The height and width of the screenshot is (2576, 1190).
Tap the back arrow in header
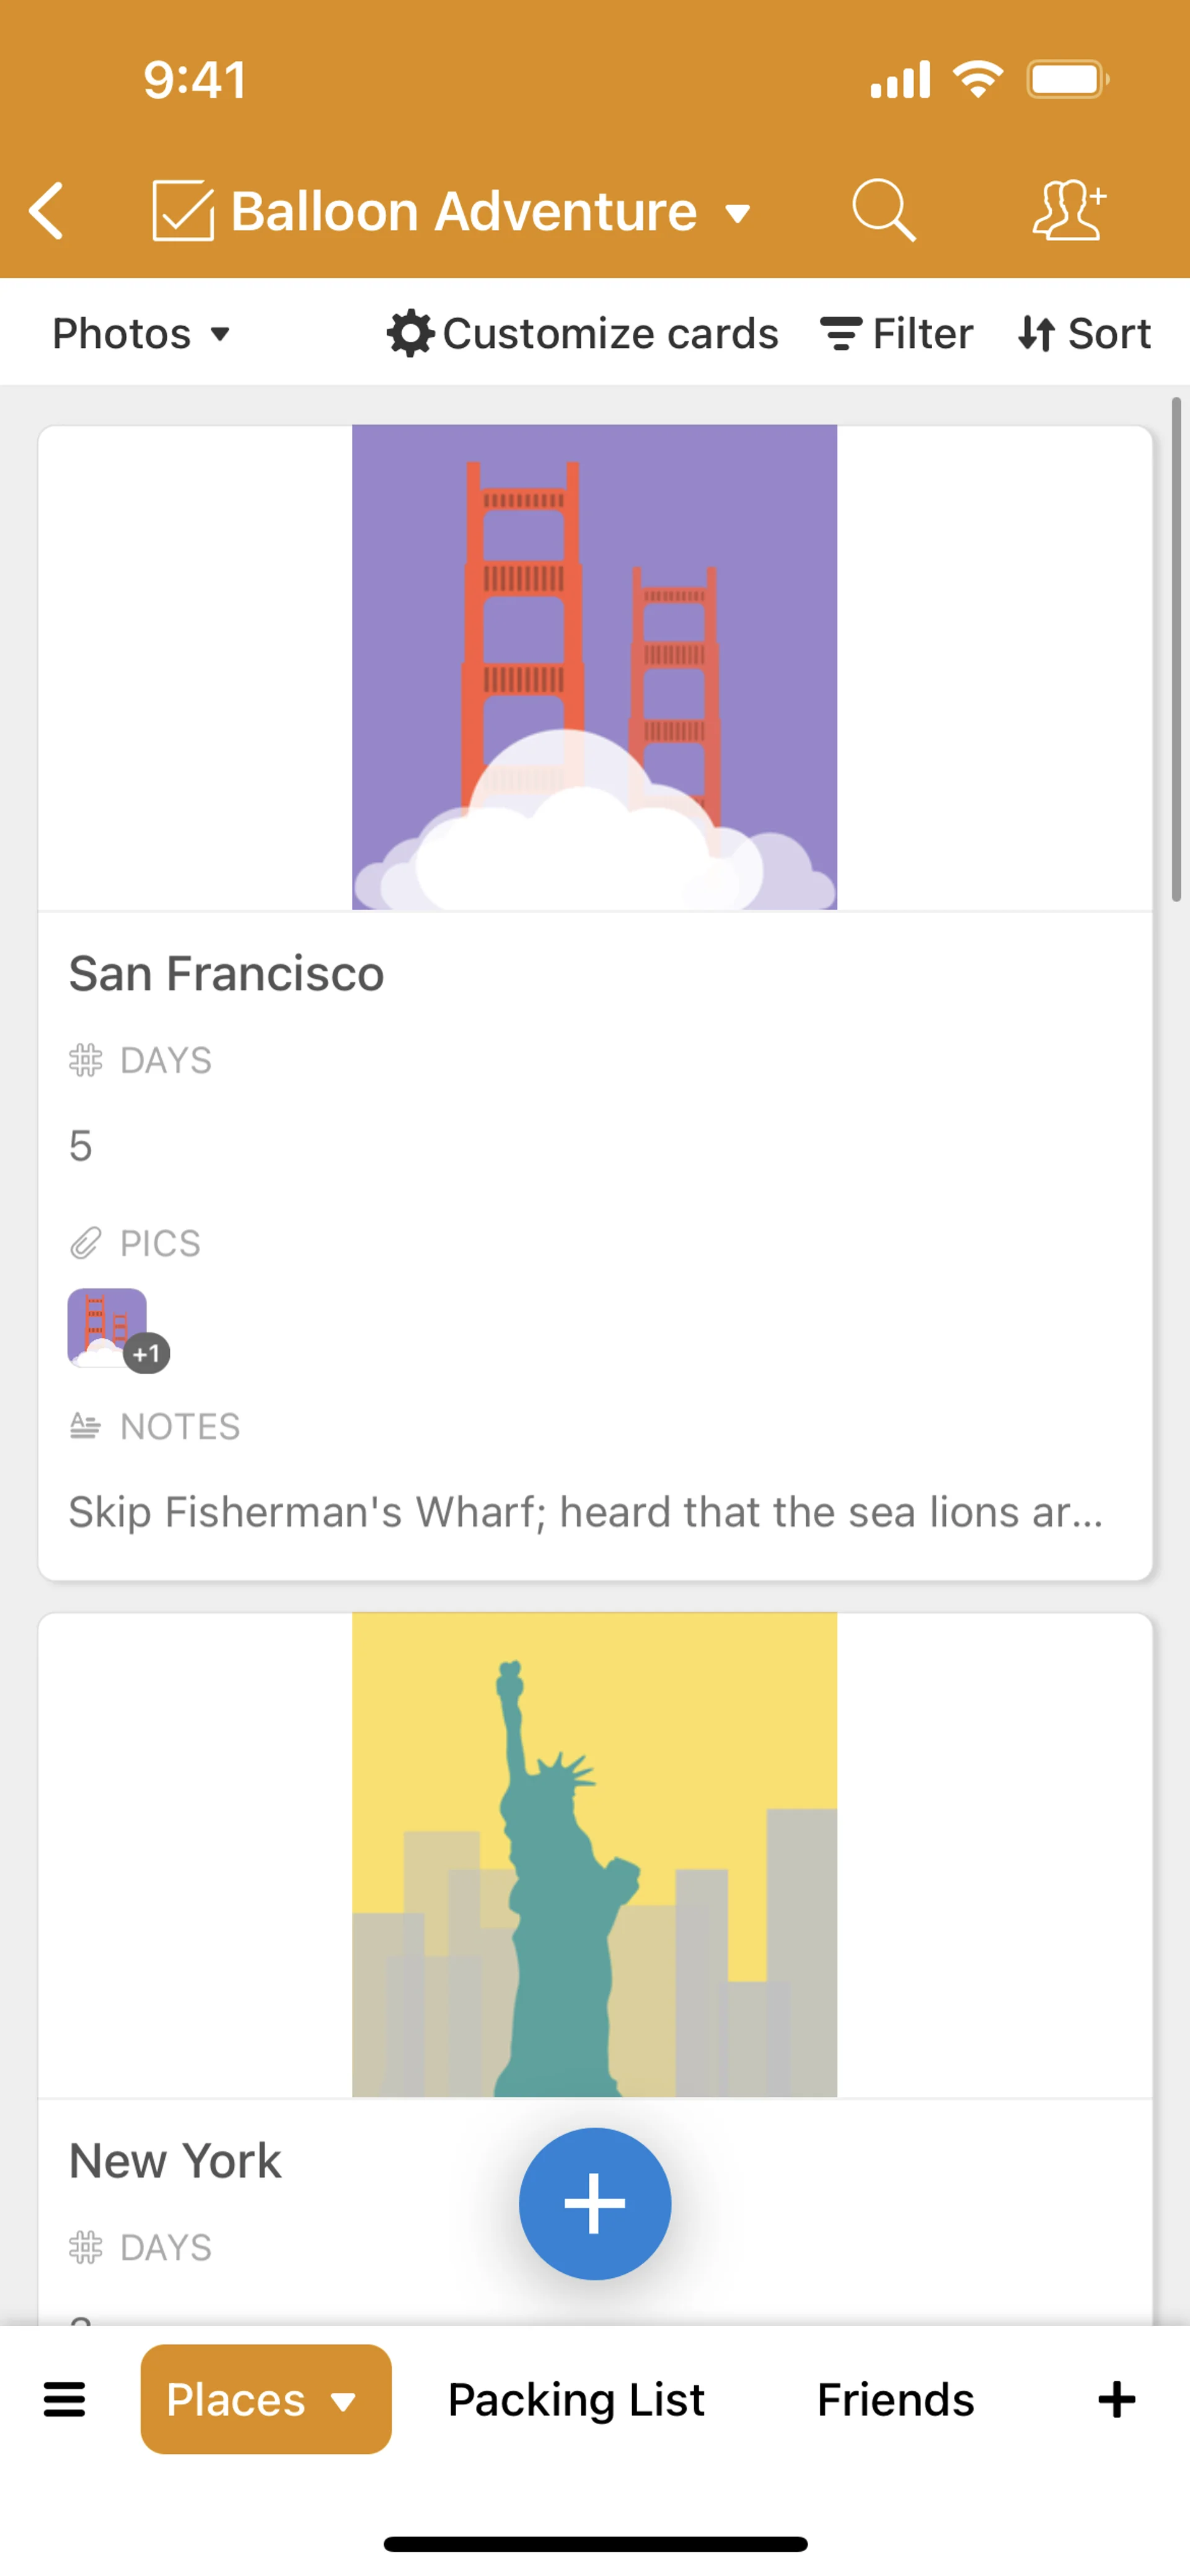coord(47,211)
